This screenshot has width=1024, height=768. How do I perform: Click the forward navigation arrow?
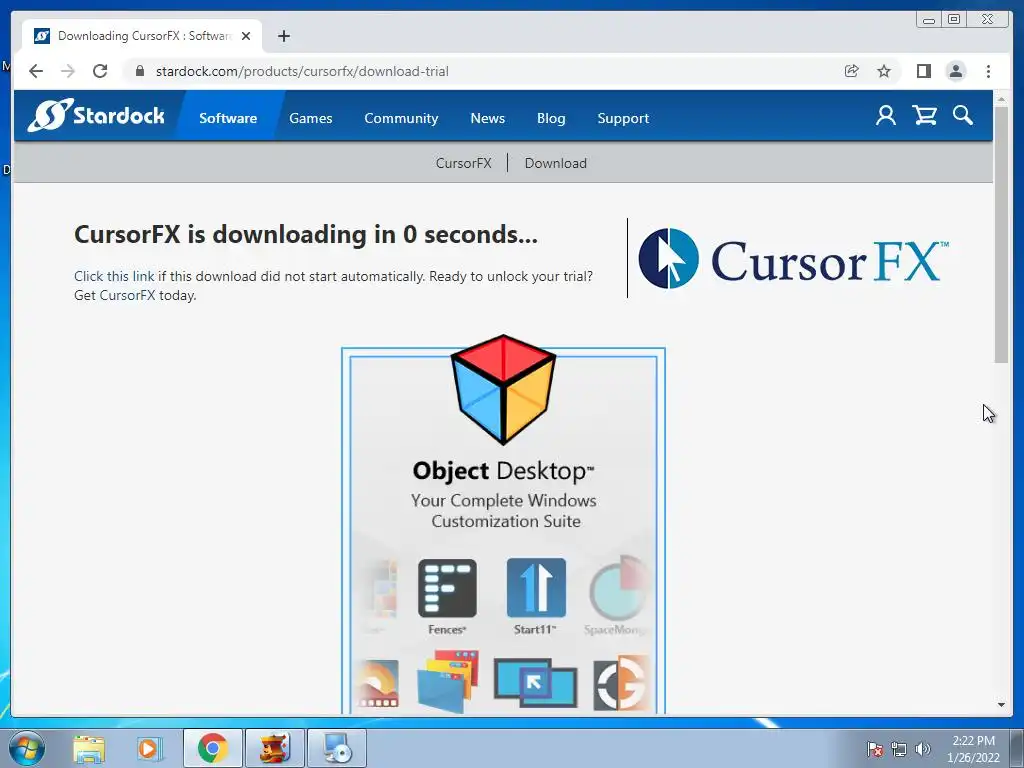(x=68, y=71)
